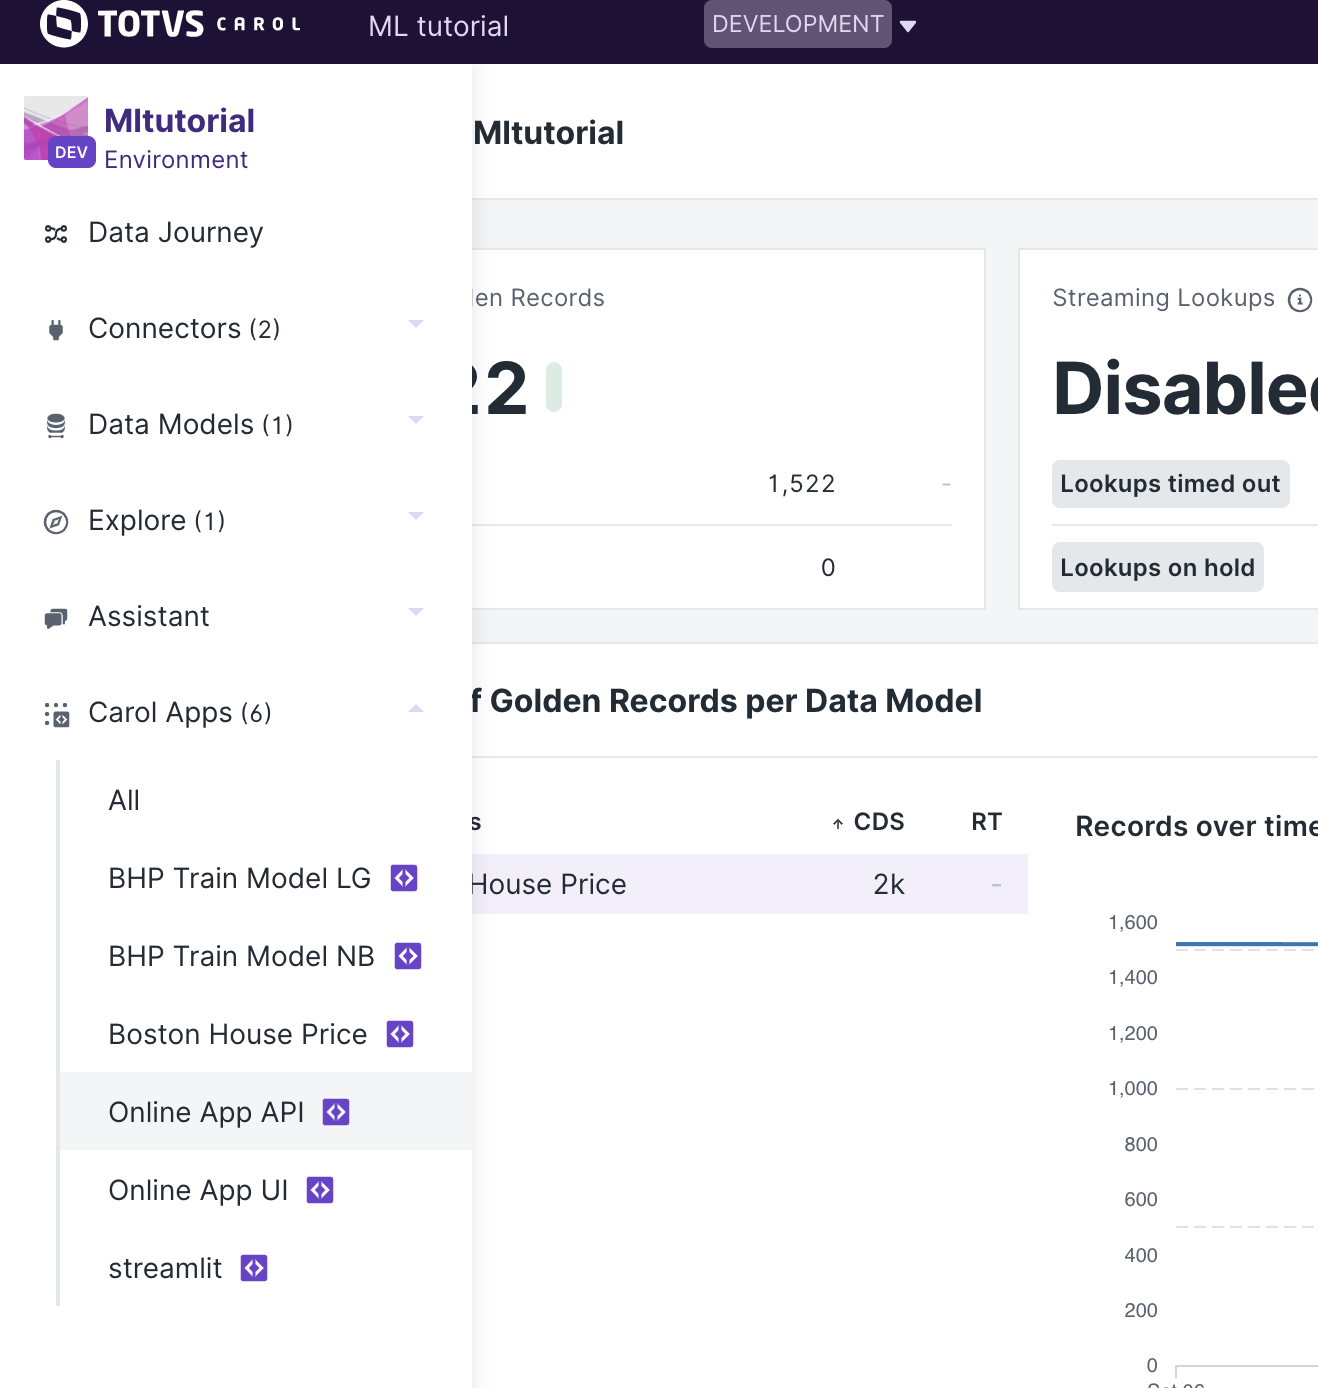Screen dimensions: 1318x1388
Task: Click the Carol Apps grid icon
Action: point(57,714)
